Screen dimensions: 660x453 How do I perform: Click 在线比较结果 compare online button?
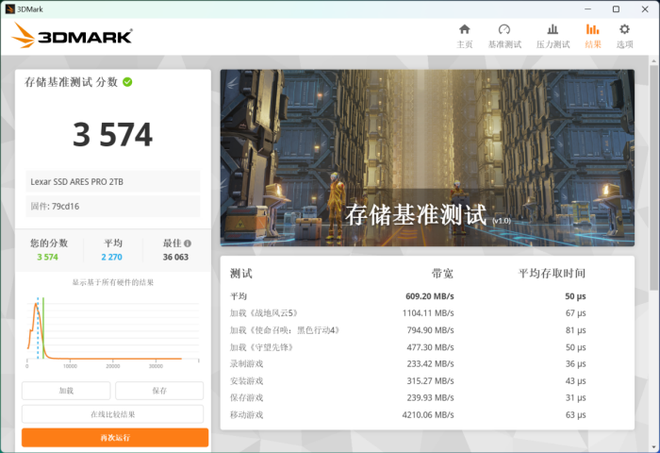[x=113, y=414]
